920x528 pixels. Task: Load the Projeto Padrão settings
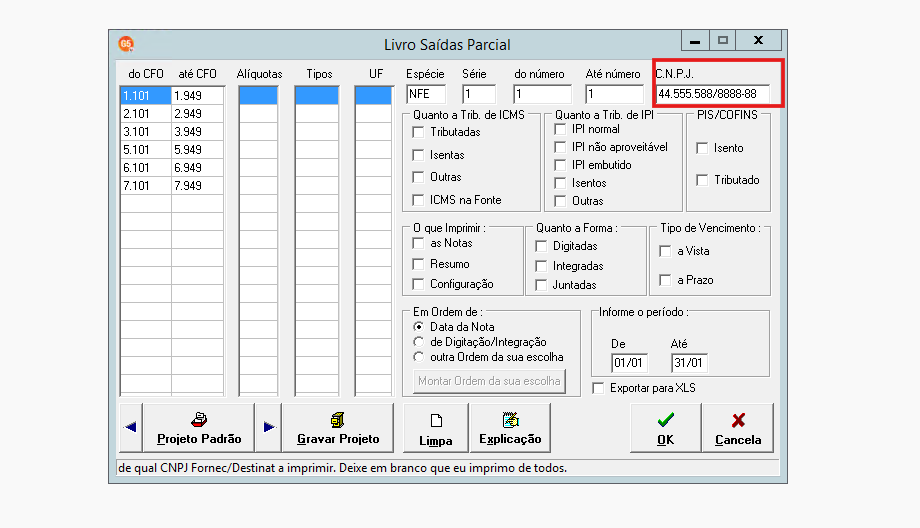tap(199, 427)
